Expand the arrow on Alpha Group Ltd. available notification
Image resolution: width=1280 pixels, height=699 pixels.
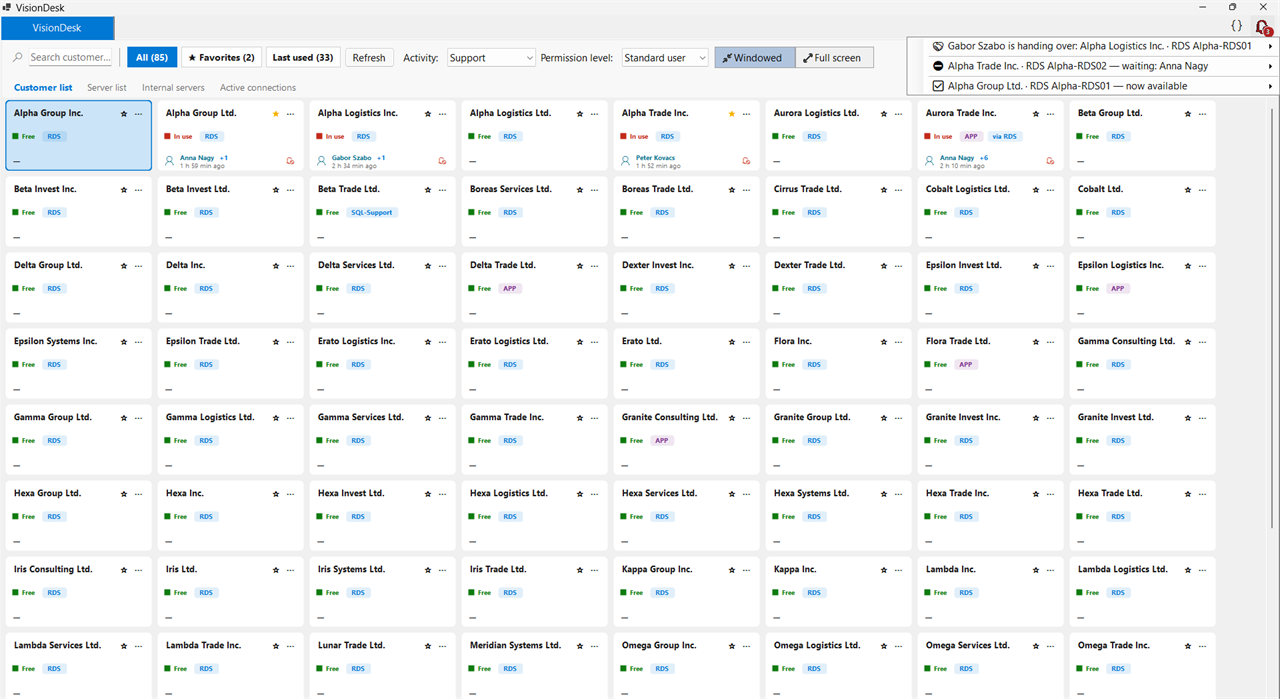(x=1271, y=86)
